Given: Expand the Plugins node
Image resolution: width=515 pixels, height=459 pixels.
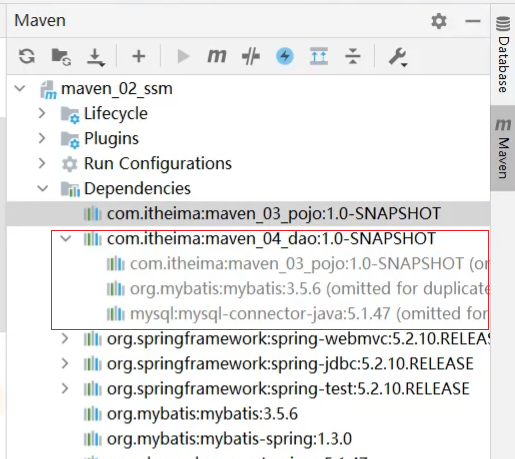Looking at the screenshot, I should click(x=42, y=138).
